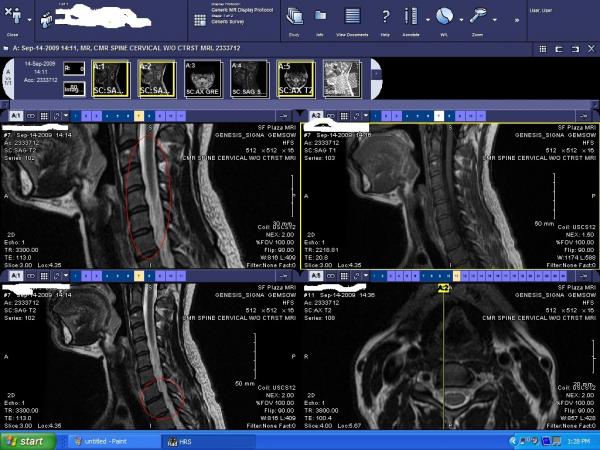
Task: Click the A:2 viewport label tab
Action: [x=313, y=116]
